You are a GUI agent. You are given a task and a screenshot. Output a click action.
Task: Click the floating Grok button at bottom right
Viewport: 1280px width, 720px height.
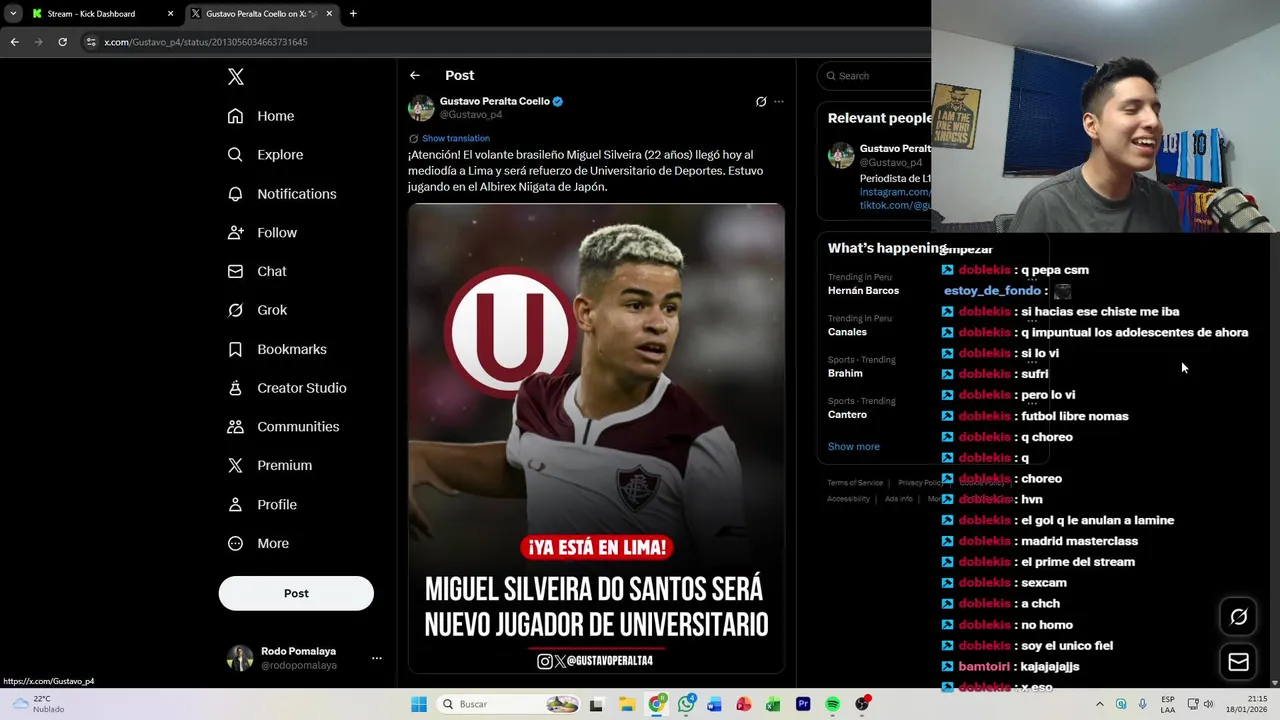pyautogui.click(x=1238, y=617)
